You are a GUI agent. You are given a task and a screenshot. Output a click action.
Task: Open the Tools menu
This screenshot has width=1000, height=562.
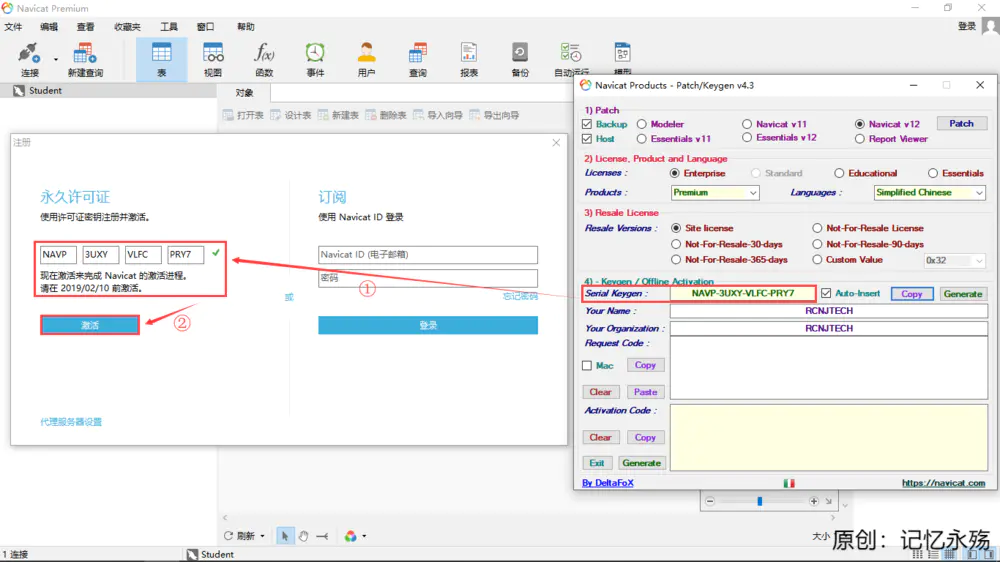coord(168,26)
